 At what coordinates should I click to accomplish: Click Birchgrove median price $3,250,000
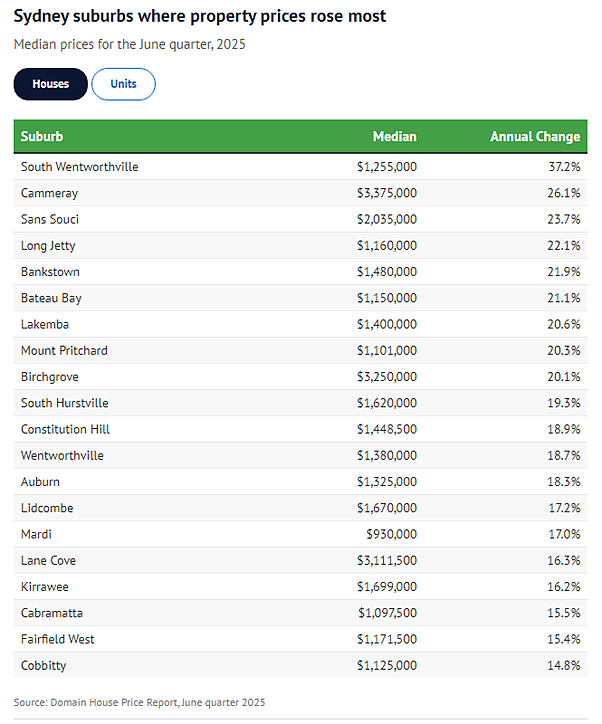point(387,377)
